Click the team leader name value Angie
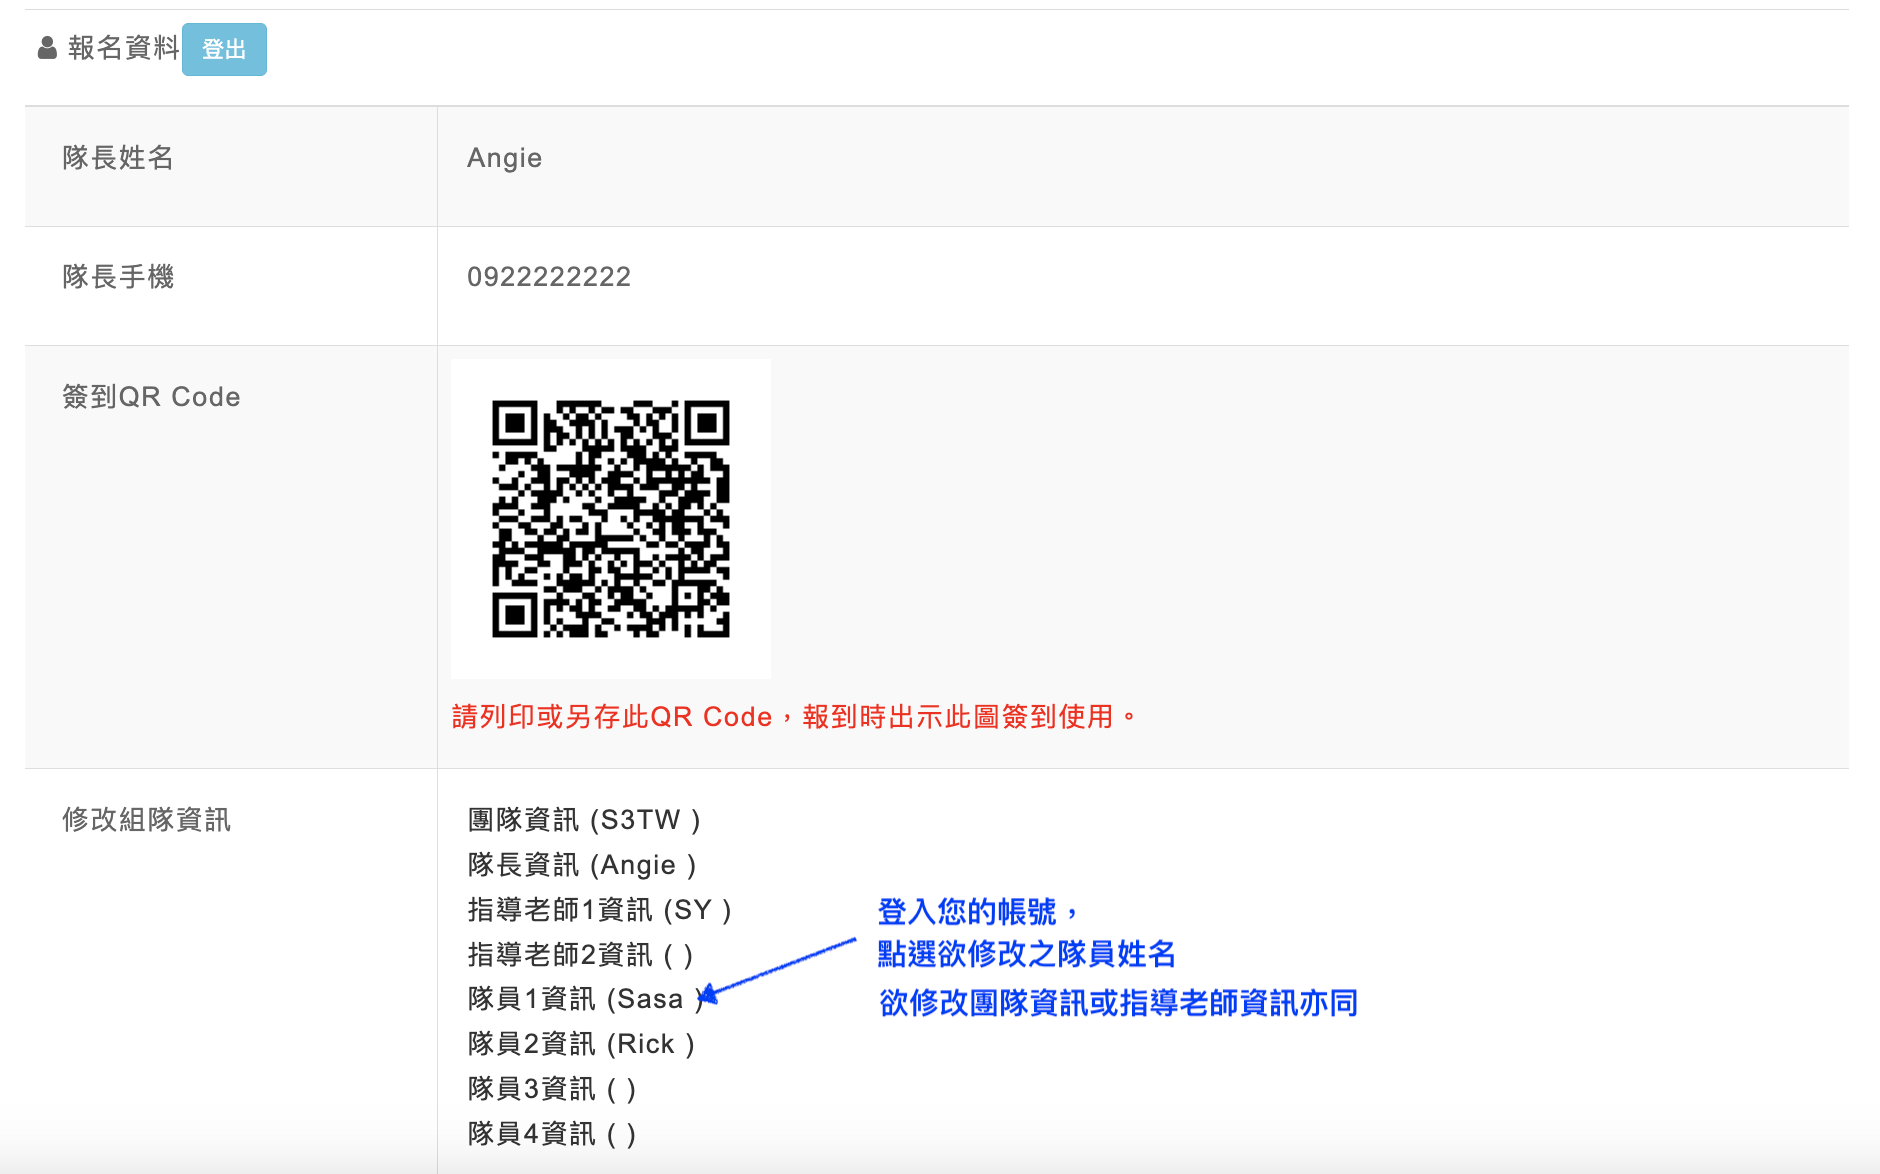 [504, 158]
